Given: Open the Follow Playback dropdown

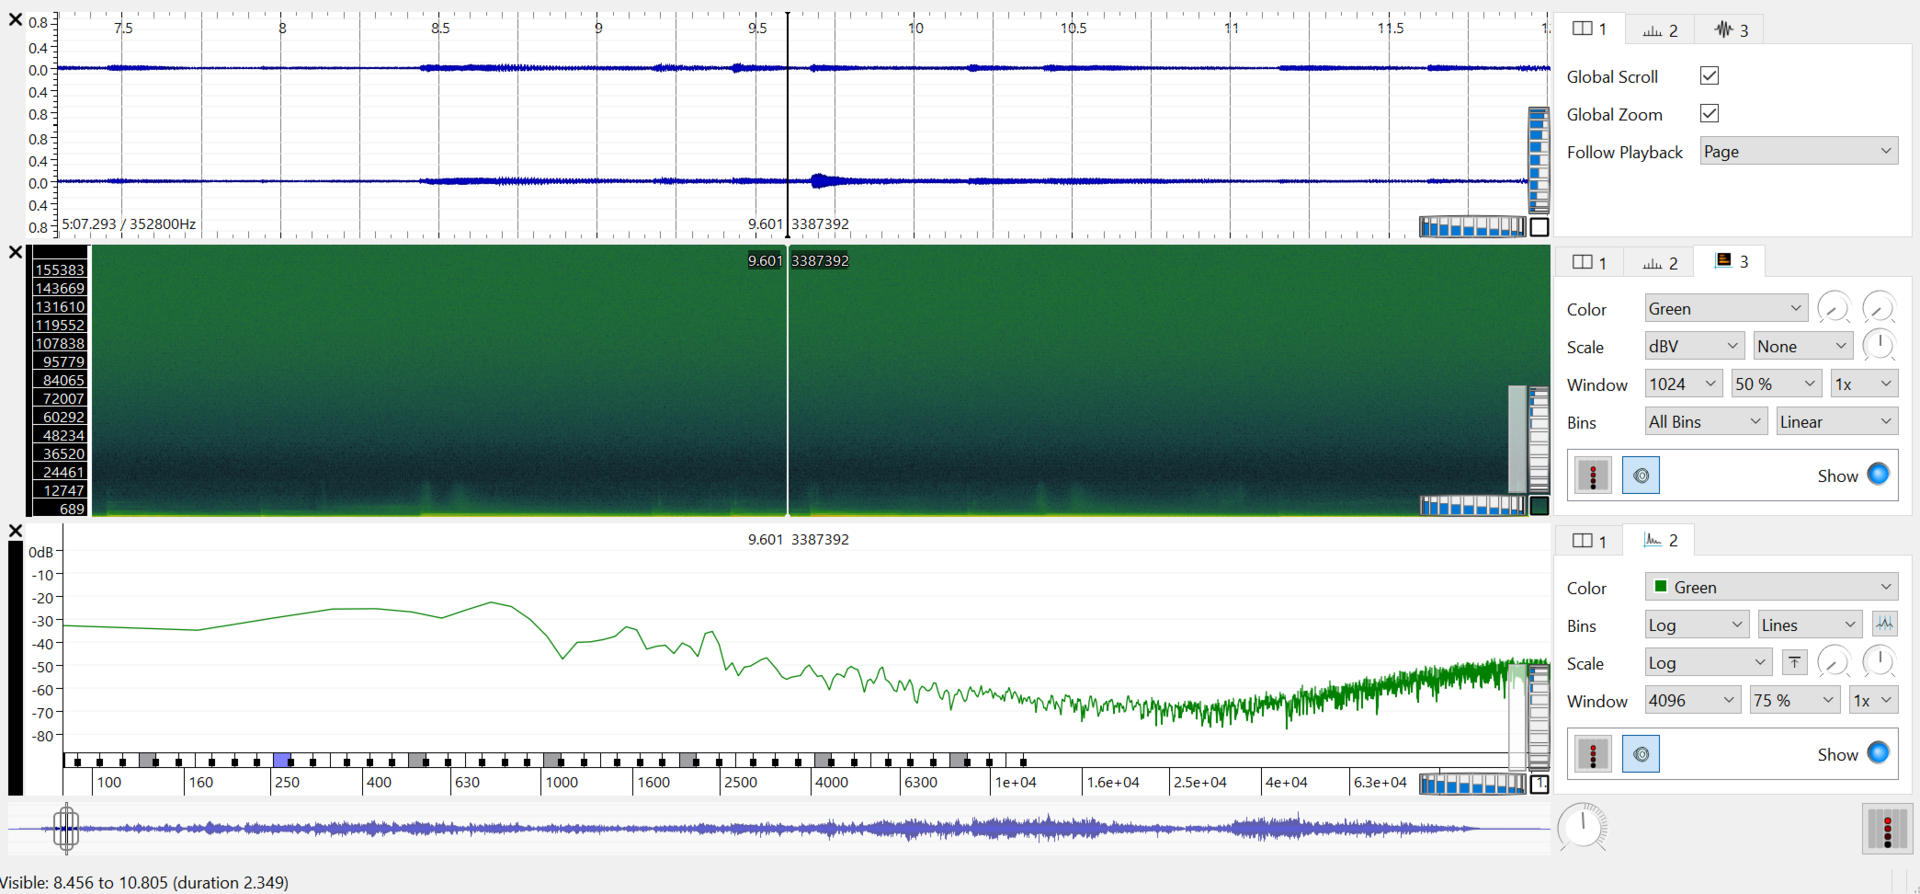Looking at the screenshot, I should coord(1798,152).
